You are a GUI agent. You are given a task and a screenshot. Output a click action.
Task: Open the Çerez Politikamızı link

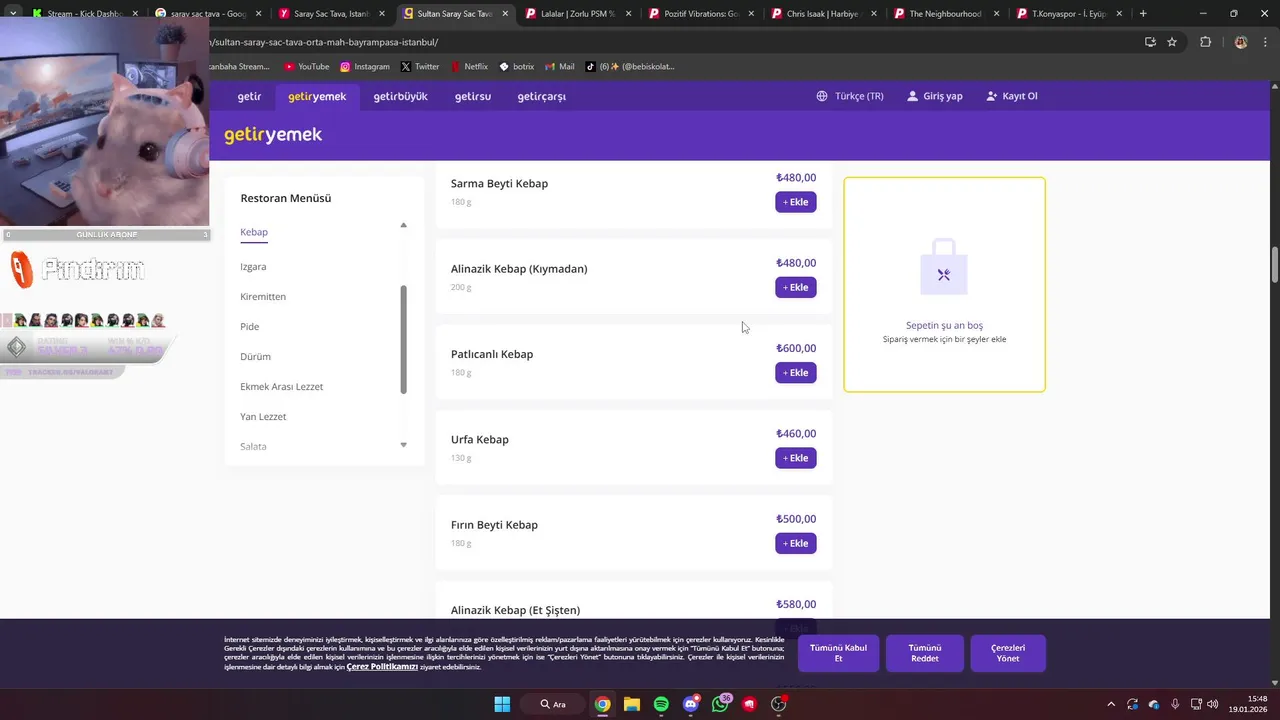[382, 667]
